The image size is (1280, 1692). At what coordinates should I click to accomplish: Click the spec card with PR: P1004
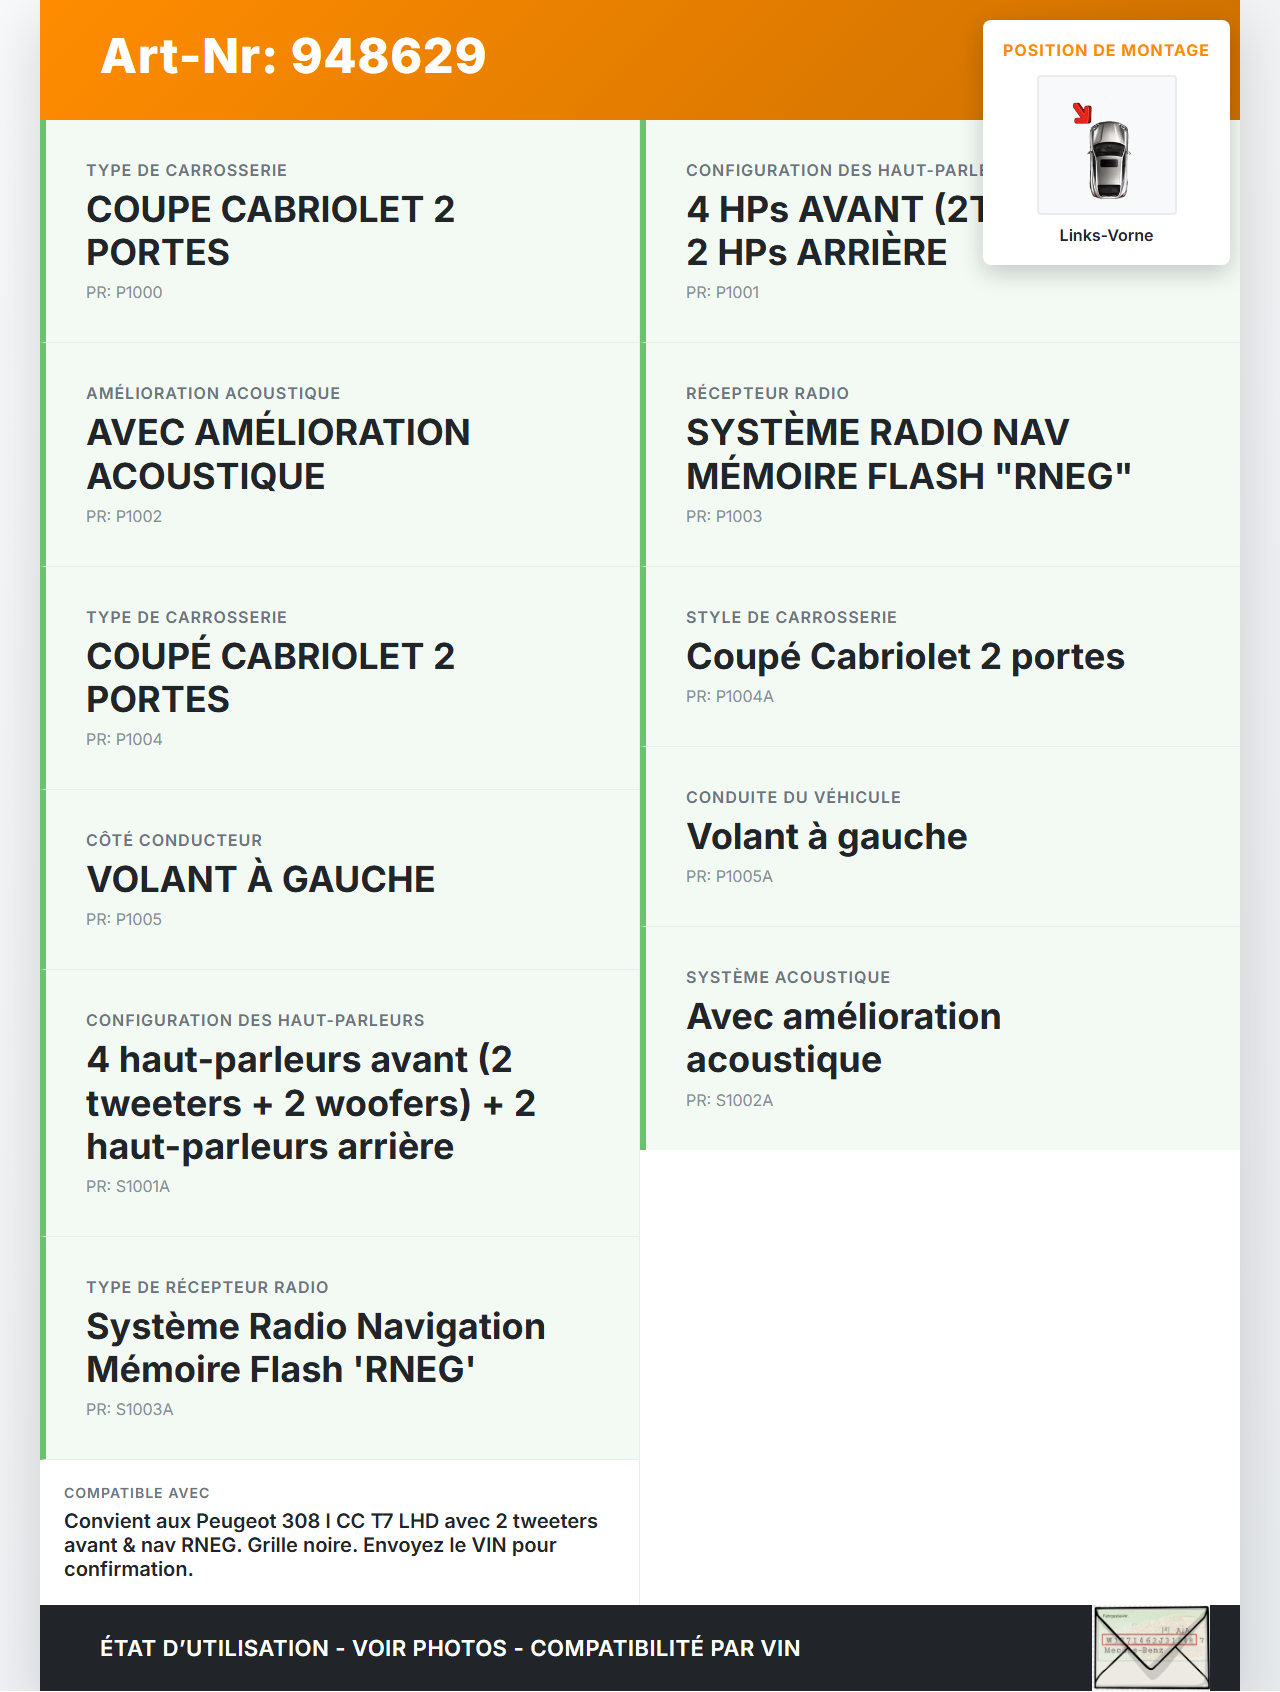[340, 678]
